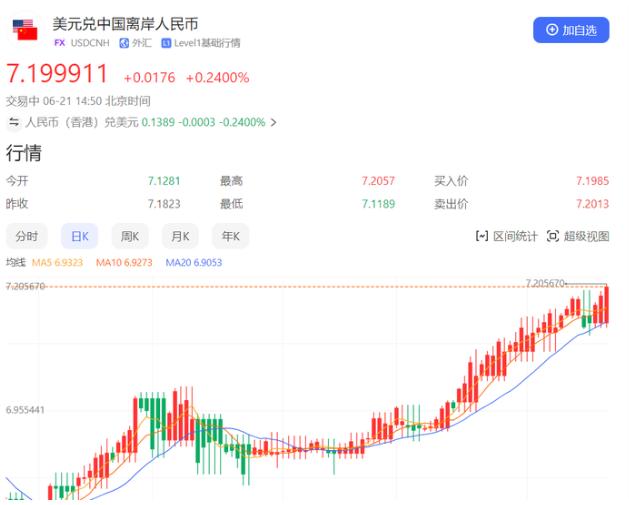The width and height of the screenshot is (629, 505).
Task: Click the 区间统计 bracket icon
Action: (x=481, y=236)
